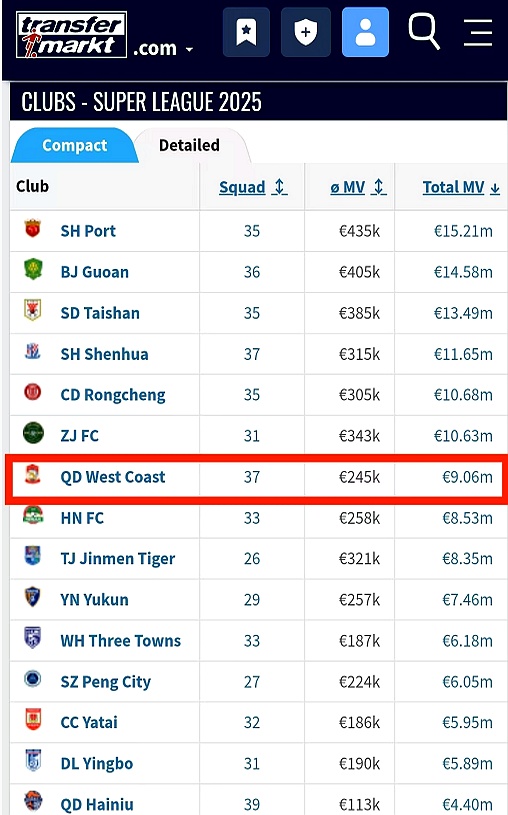Click the Transfermarkt logo
Screen dimensions: 508x815
[x=71, y=35]
